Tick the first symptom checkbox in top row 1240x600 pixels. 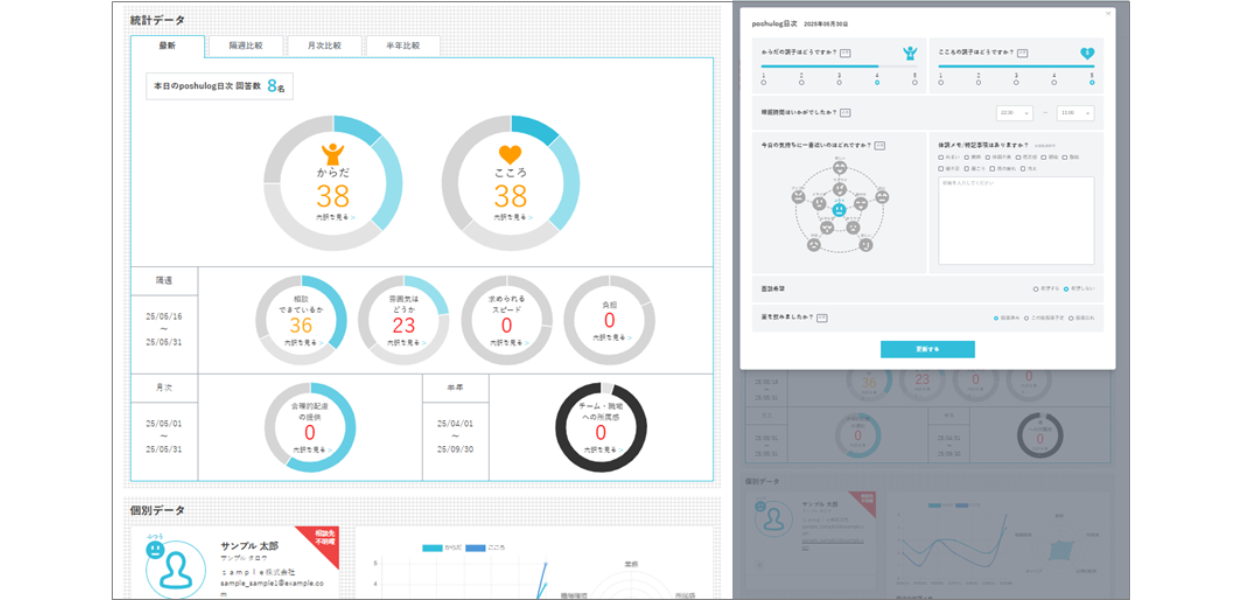[x=941, y=157]
